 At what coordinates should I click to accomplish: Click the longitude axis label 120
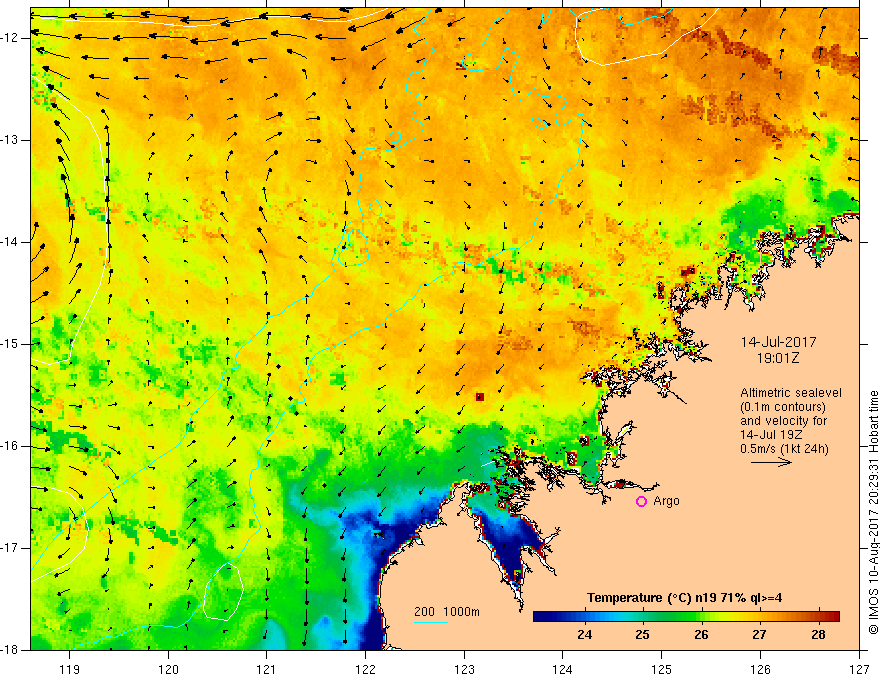point(168,669)
